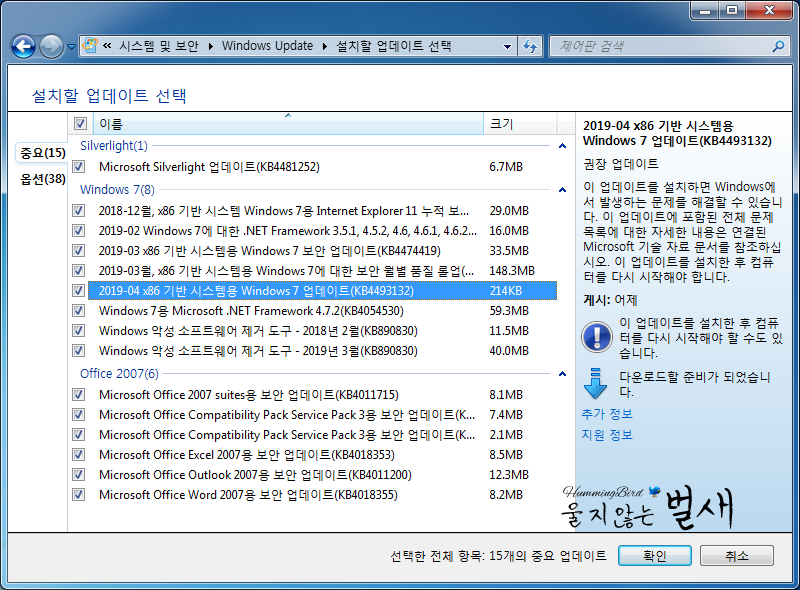
Task: Uncheck the highlighted KB4493132 update checkbox
Action: 79,290
